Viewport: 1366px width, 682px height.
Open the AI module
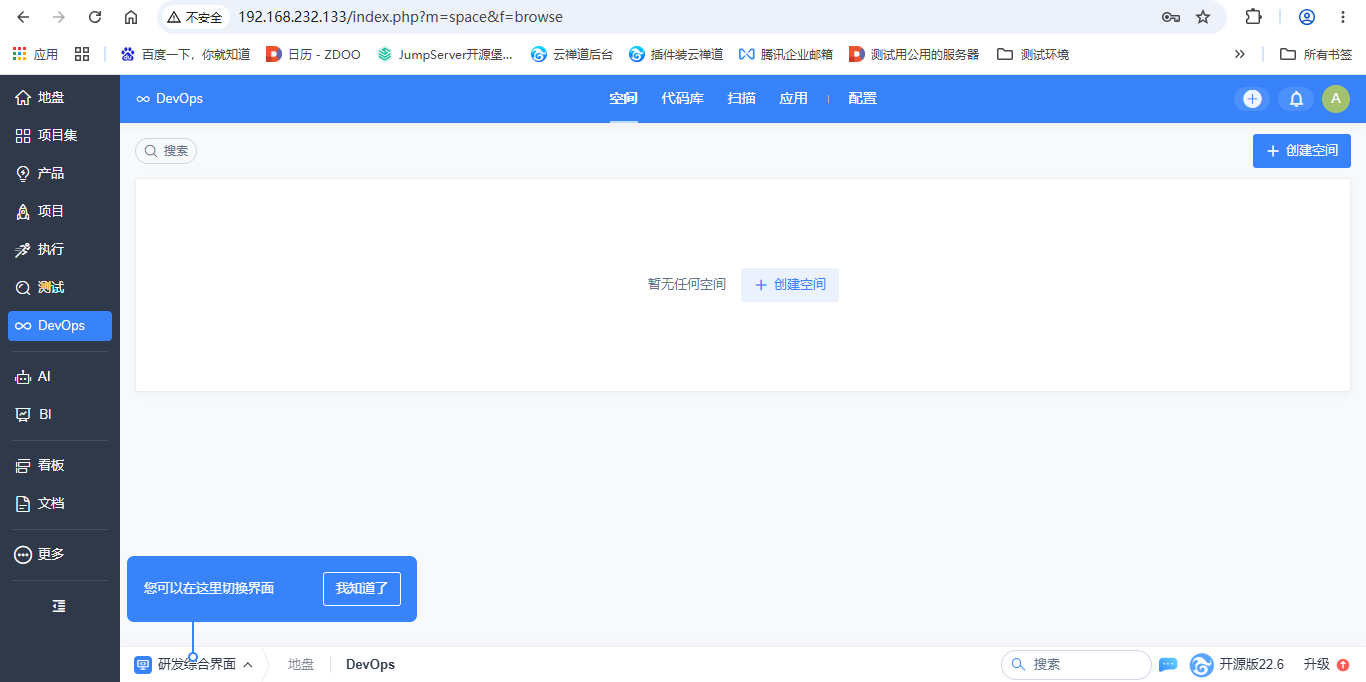coord(60,377)
